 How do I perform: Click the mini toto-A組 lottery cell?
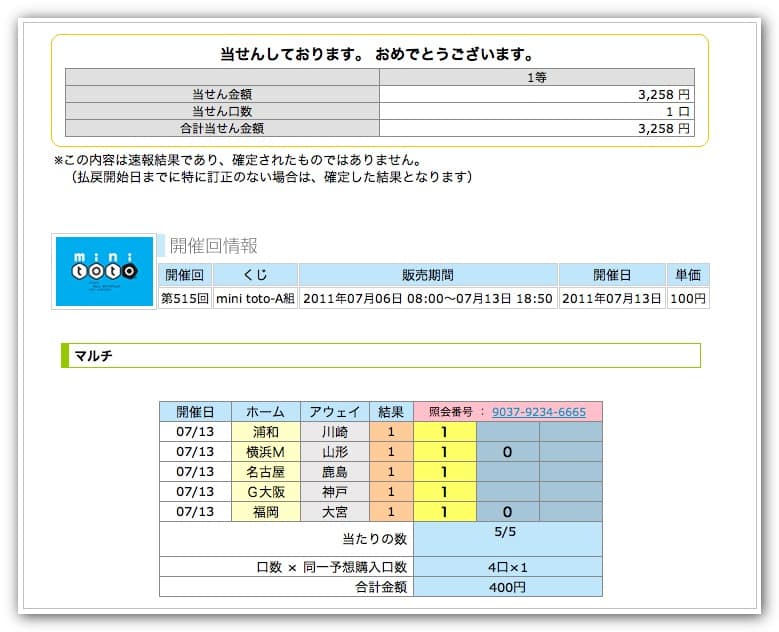point(255,298)
